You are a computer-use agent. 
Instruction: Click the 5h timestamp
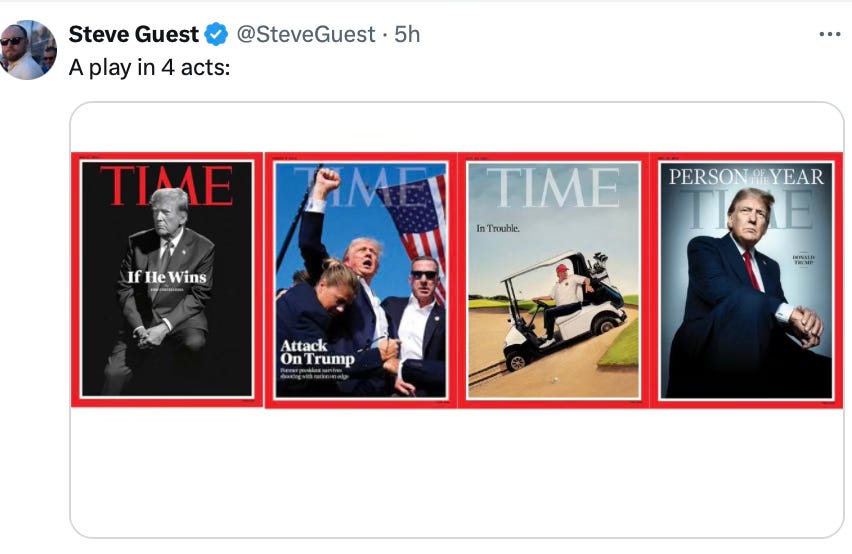(407, 35)
